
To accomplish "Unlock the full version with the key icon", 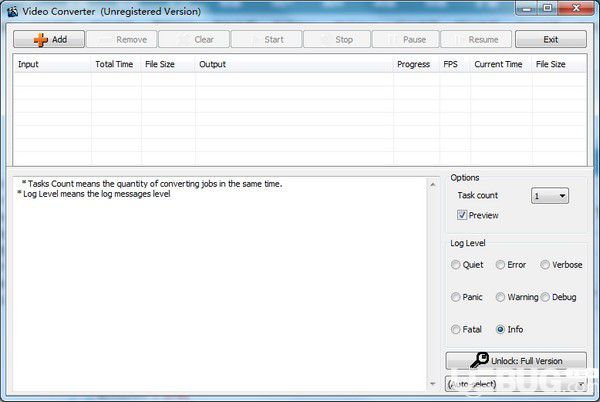I will point(516,361).
